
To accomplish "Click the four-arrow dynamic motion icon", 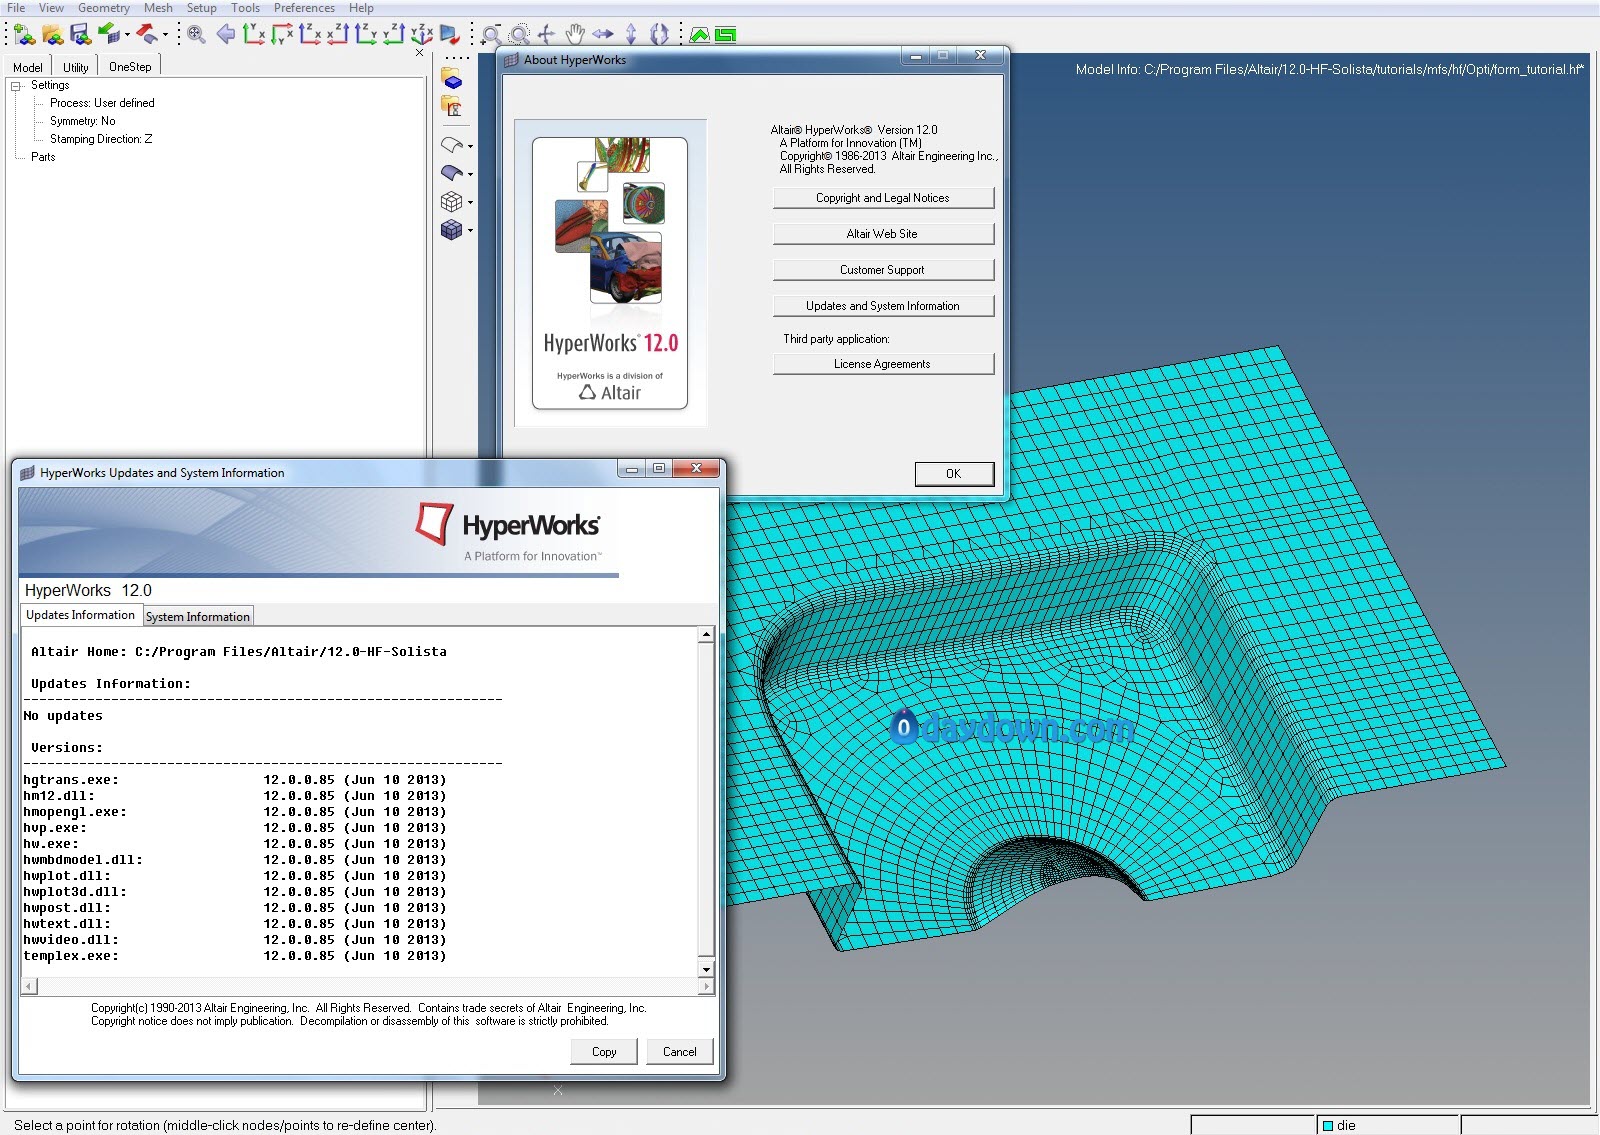I will coord(547,35).
